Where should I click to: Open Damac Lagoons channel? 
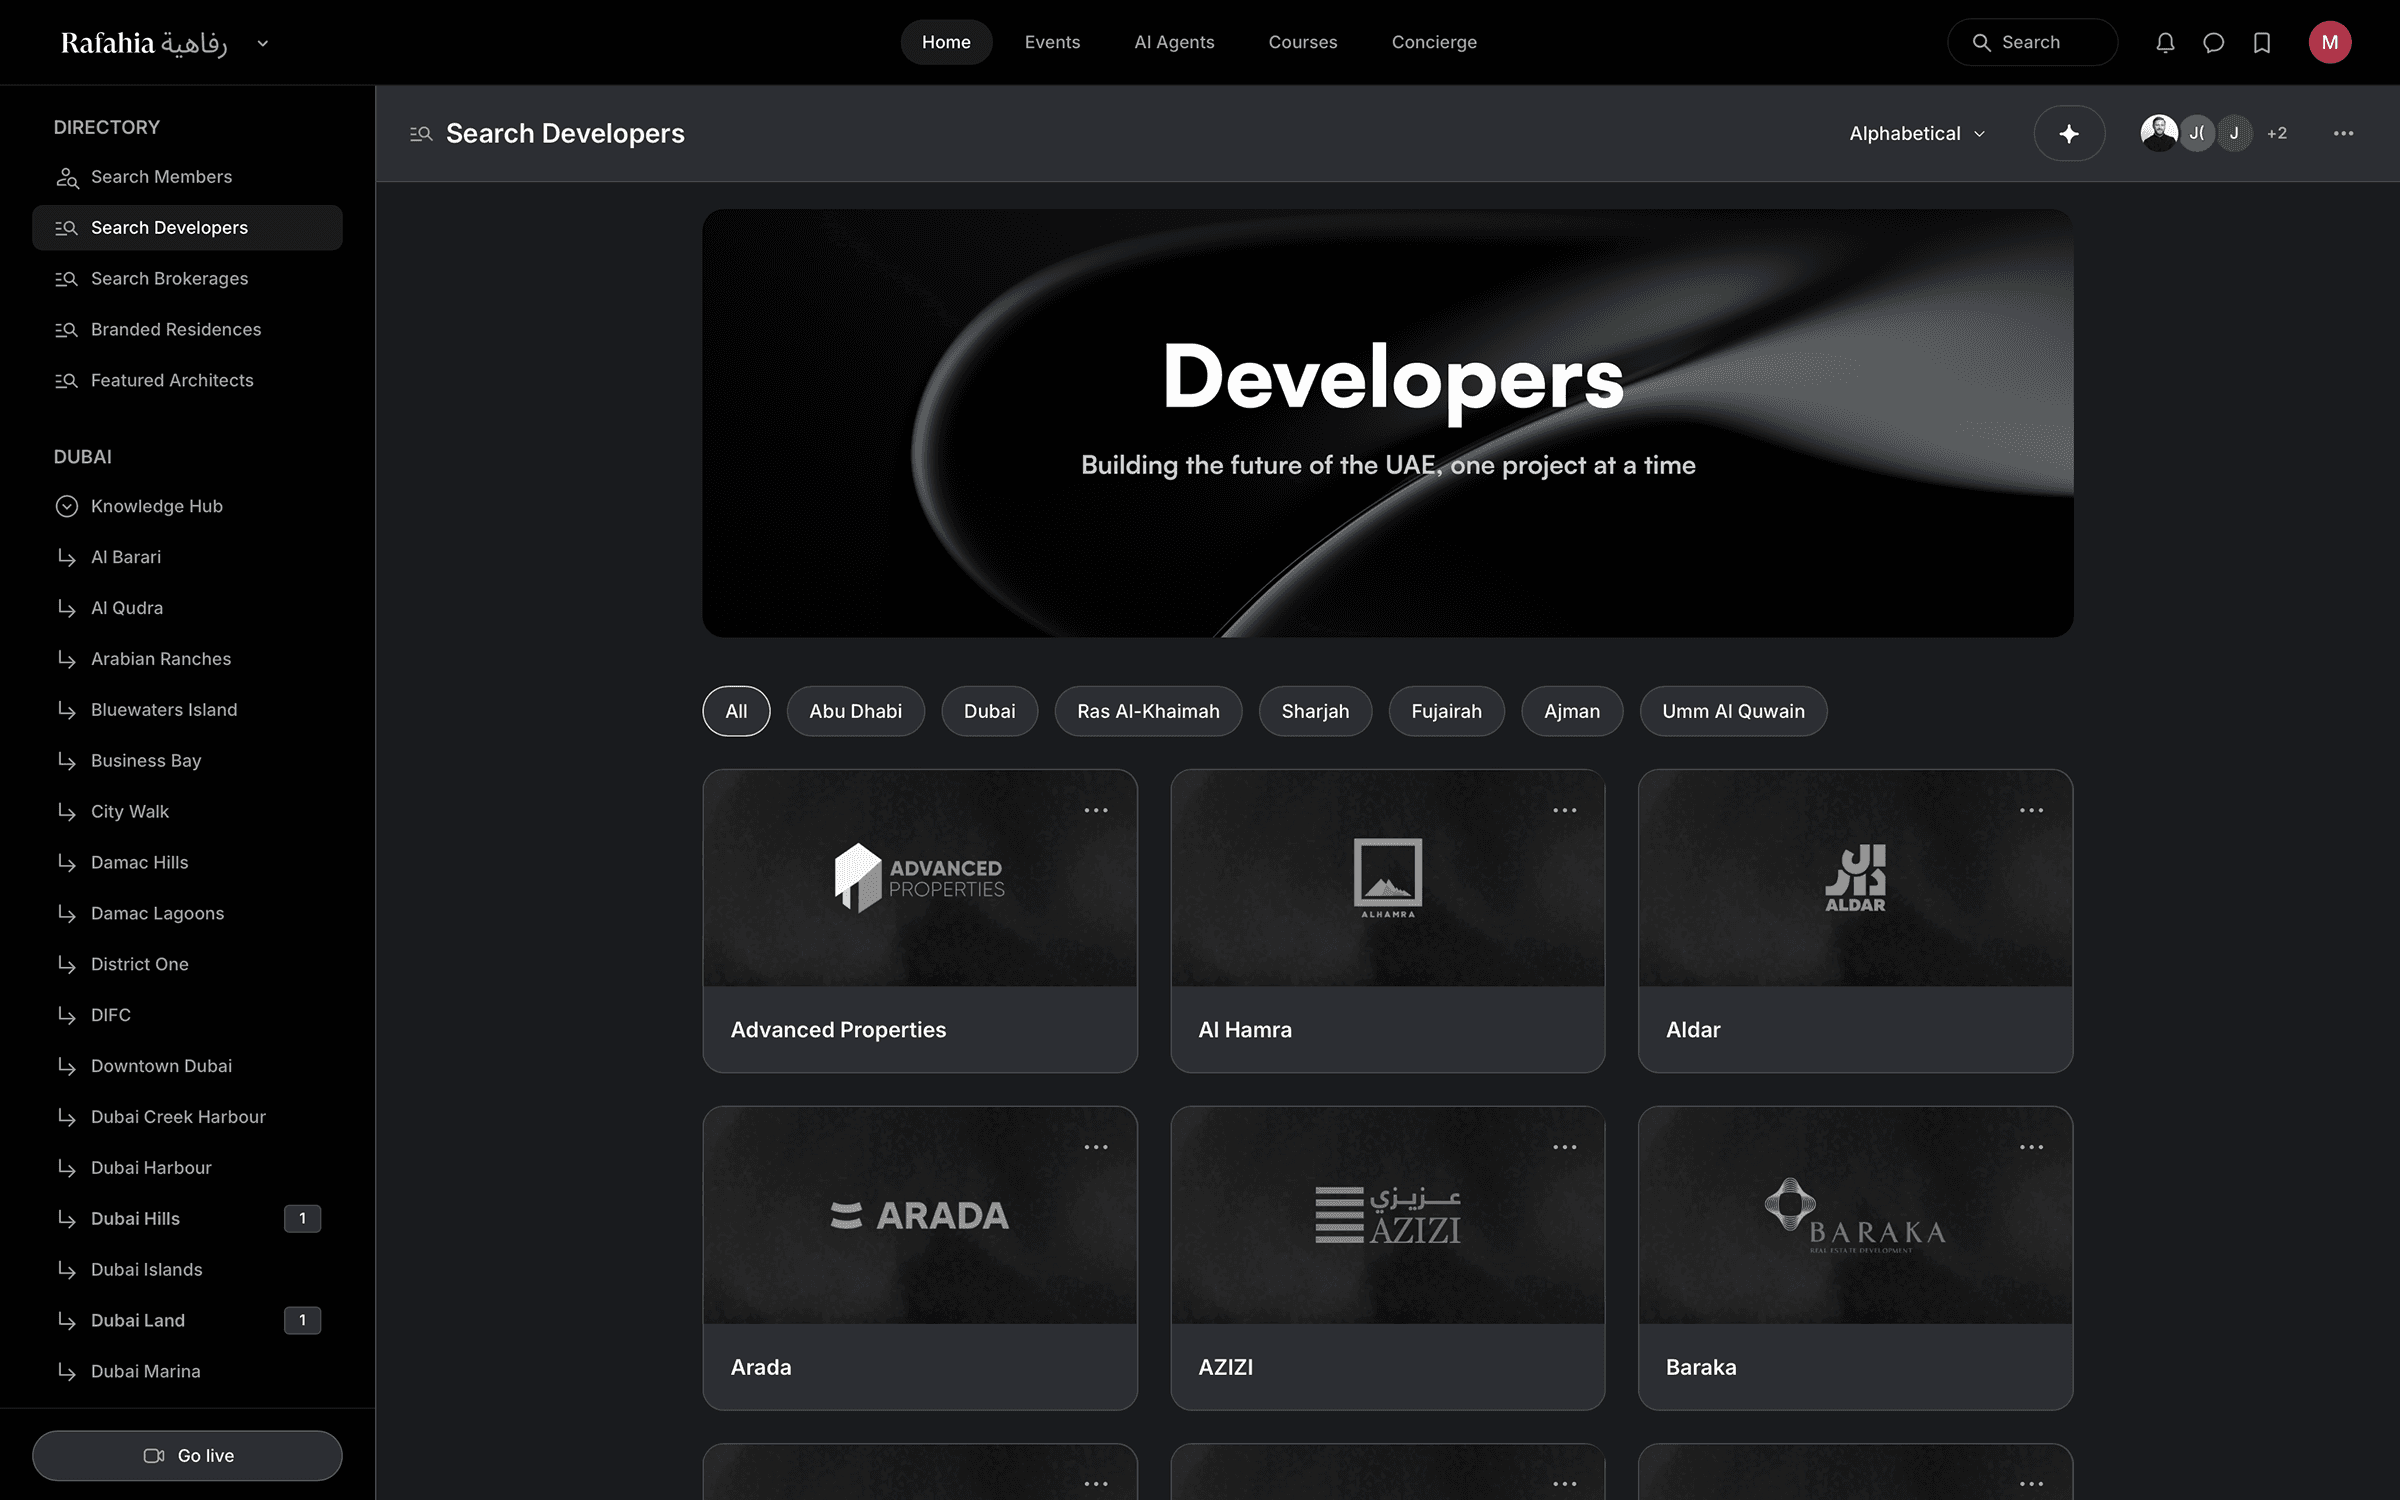click(187, 914)
